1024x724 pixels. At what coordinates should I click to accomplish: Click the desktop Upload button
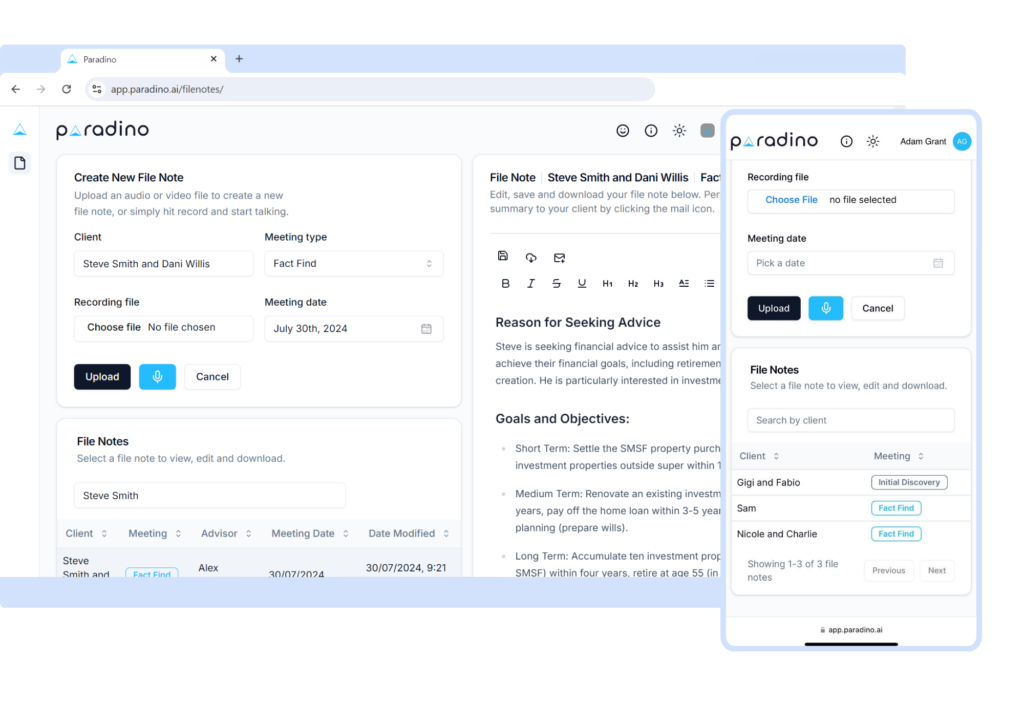click(102, 377)
